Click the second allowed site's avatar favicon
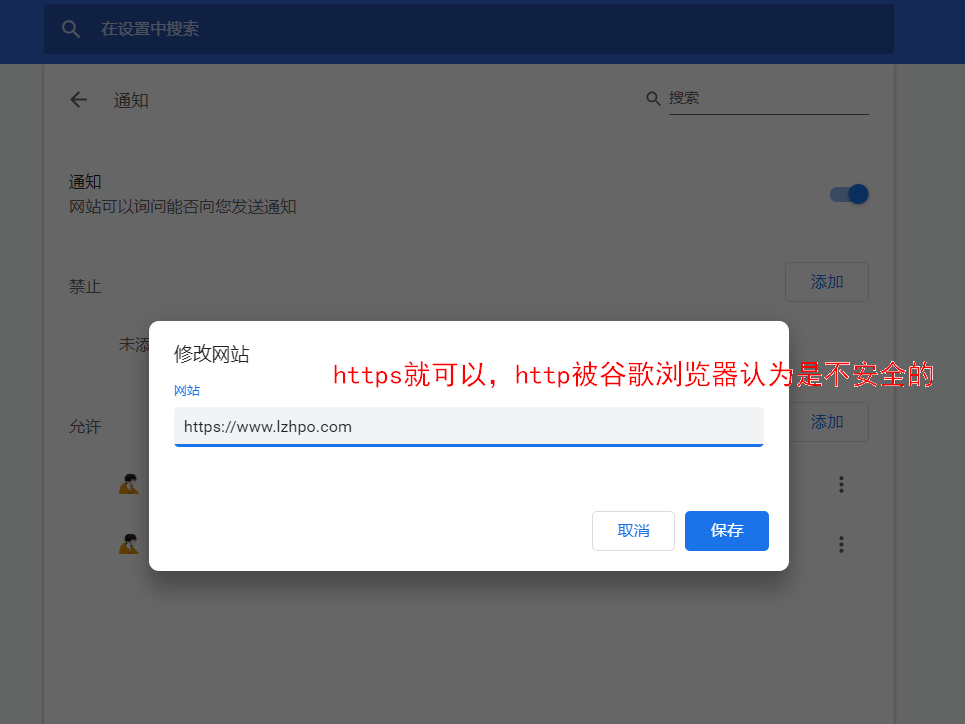Screen dimensions: 965x724 tap(129, 544)
